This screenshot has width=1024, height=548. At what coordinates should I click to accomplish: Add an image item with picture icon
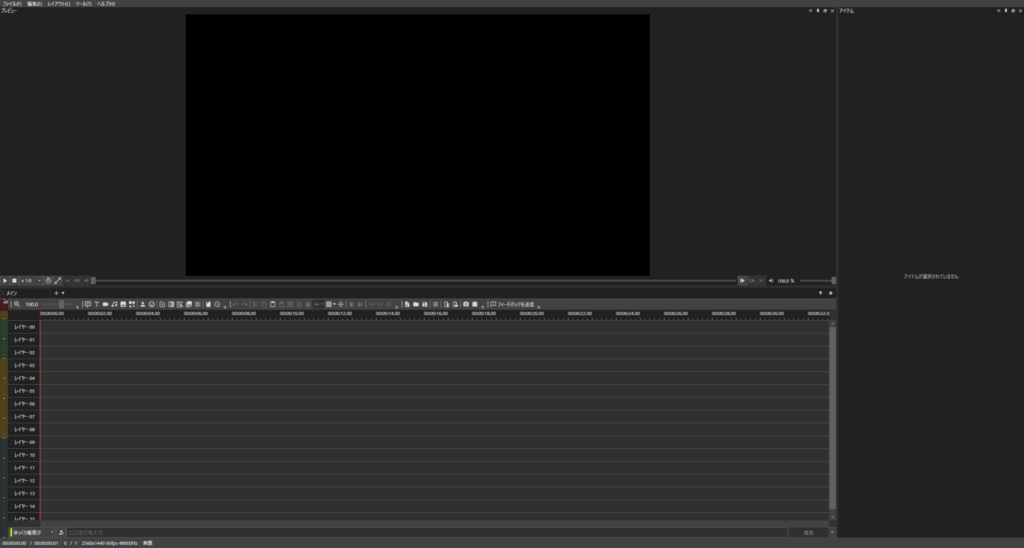(123, 304)
